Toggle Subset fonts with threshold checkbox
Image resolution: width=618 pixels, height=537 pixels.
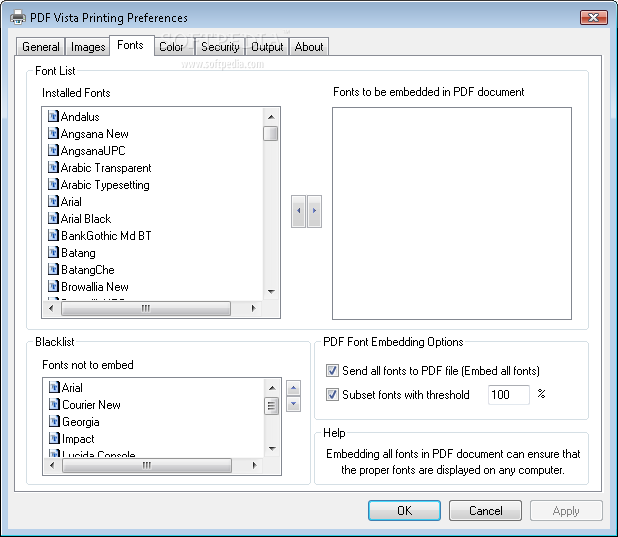[x=332, y=394]
